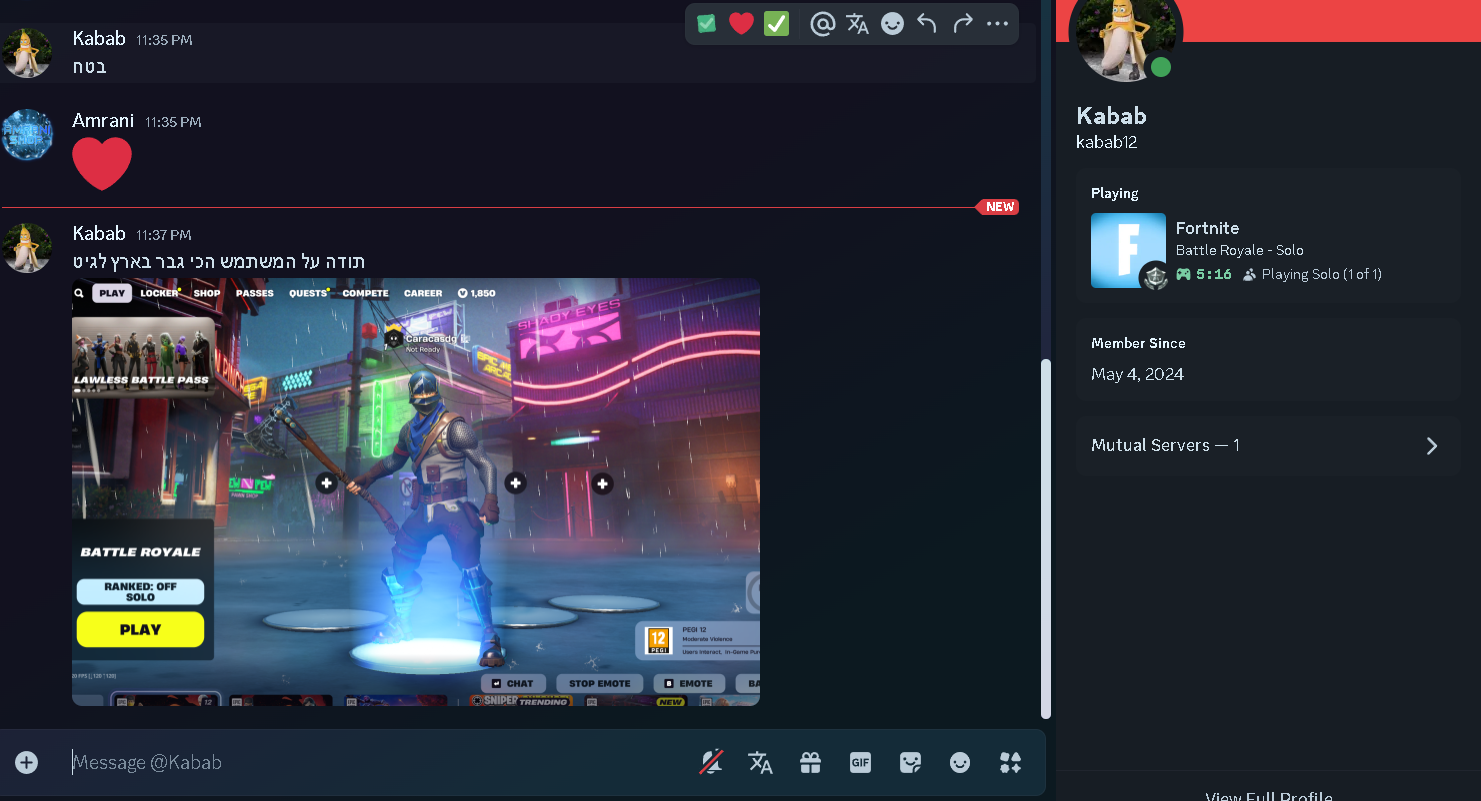Click the mention @ icon in hover toolbar

tap(822, 24)
